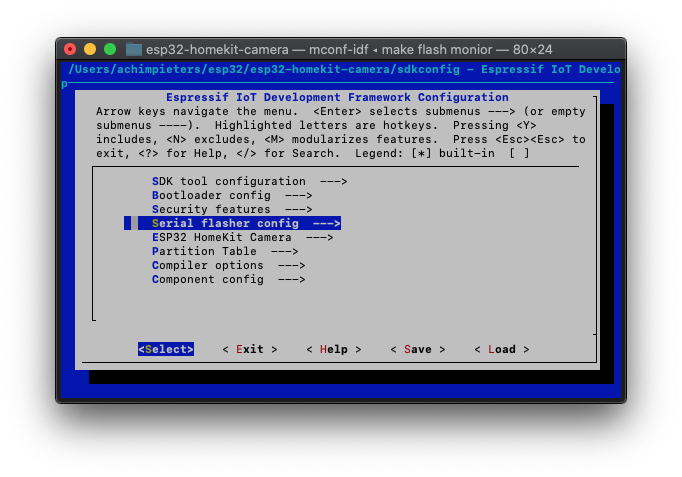This screenshot has height=477, width=682.
Task: Close the terminal window with red button
Action: 70,49
